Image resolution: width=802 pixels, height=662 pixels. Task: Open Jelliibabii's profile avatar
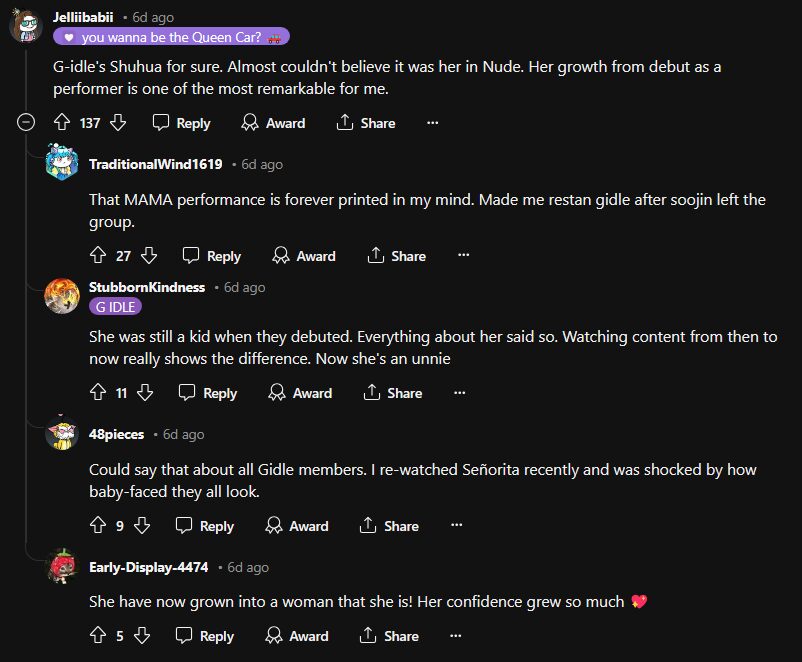click(x=25, y=24)
